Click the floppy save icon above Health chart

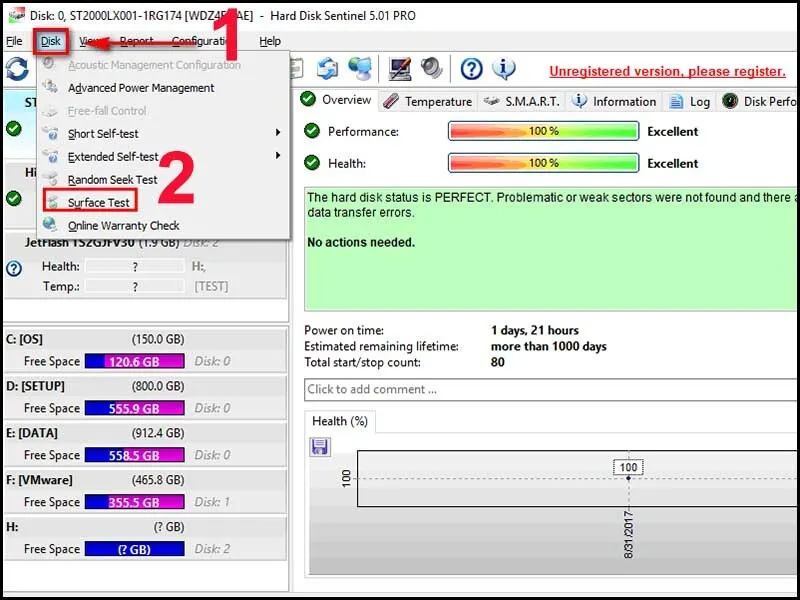point(320,447)
